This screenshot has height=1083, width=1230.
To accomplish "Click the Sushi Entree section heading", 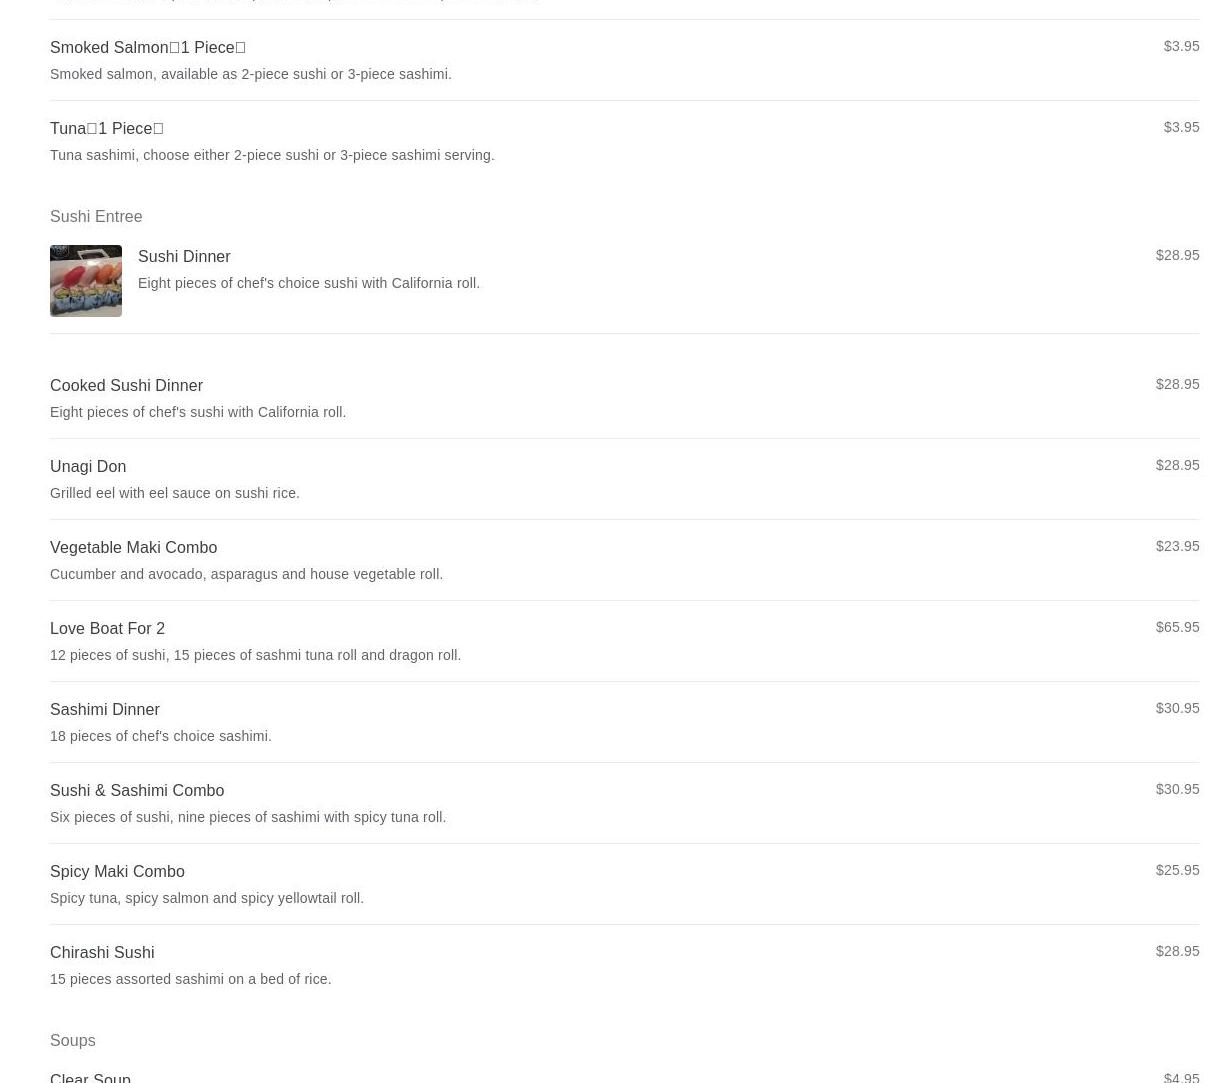I will 96,216.
